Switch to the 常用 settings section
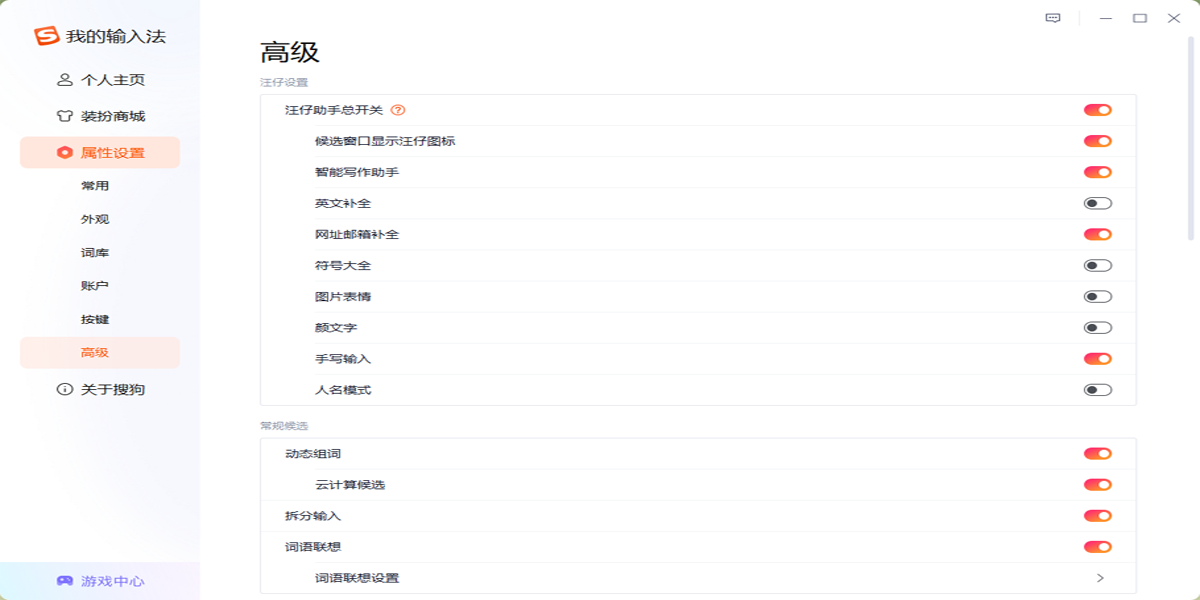Screen dimensions: 1200x600 95,185
